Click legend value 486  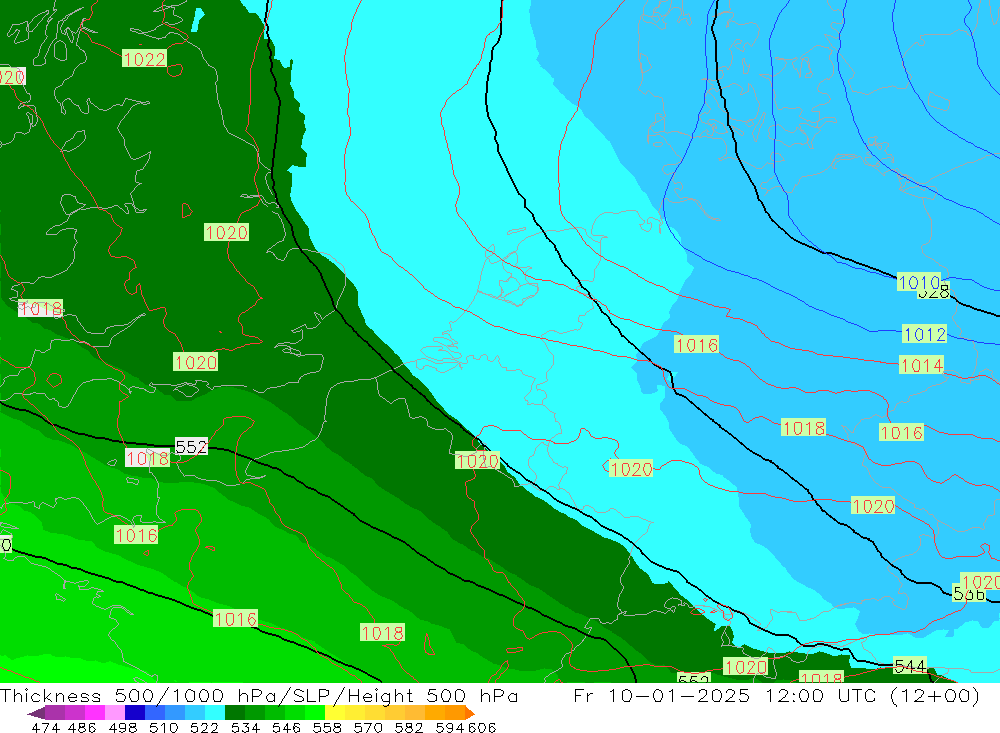coord(81,727)
